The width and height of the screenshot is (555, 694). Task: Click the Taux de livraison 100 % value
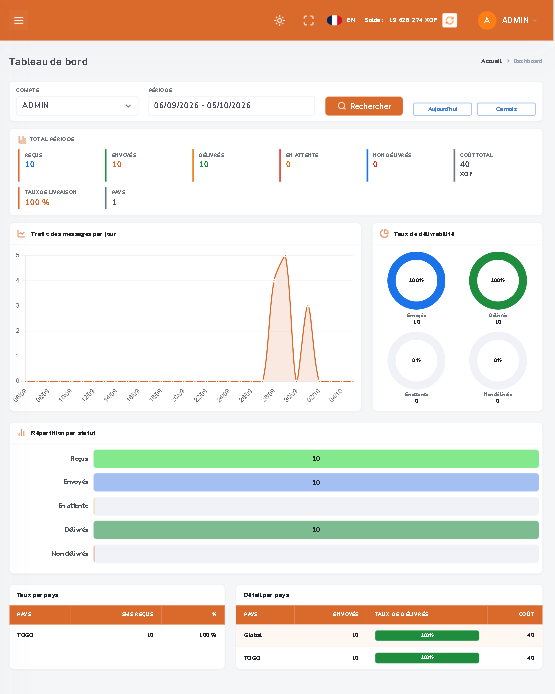pos(37,202)
